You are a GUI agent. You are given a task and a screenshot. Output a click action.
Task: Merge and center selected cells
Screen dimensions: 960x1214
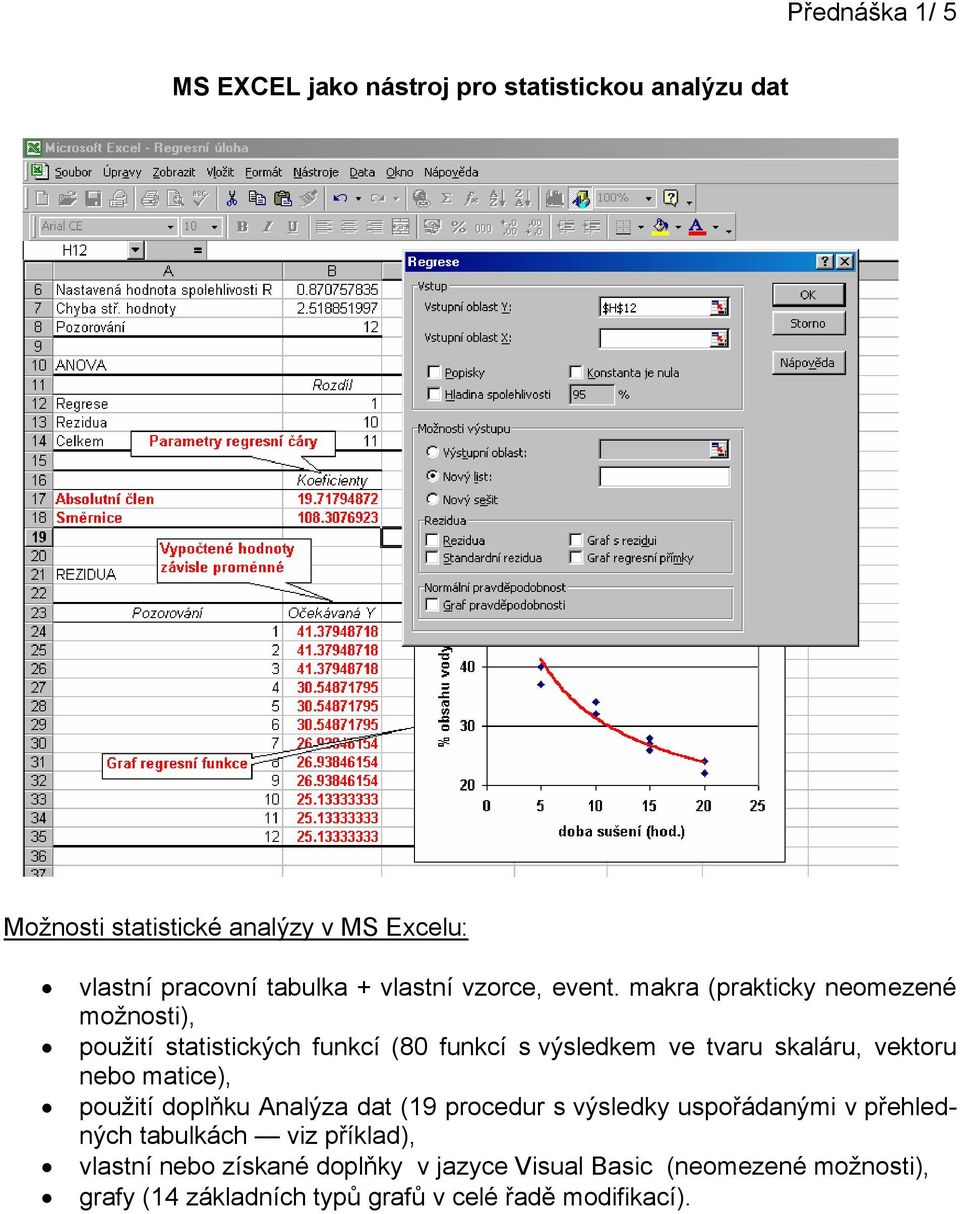400,227
